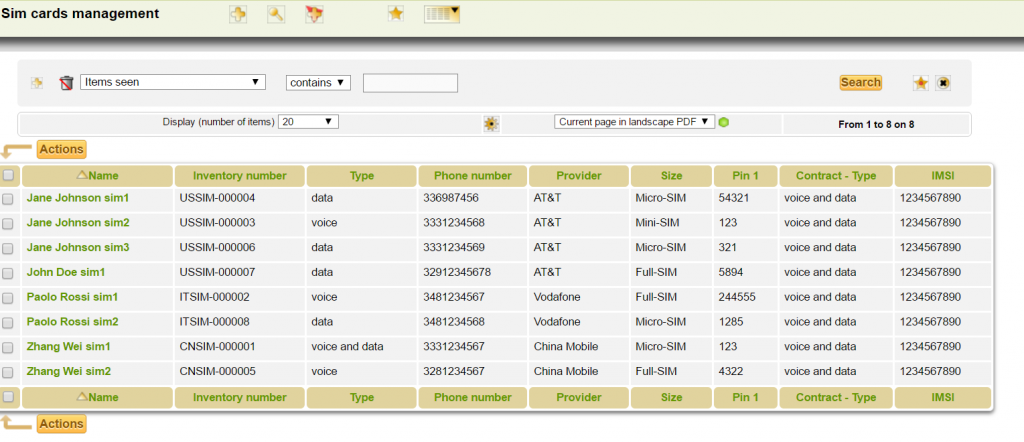Sort by the Inventory number column header
The height and width of the screenshot is (442, 1024).
point(239,176)
